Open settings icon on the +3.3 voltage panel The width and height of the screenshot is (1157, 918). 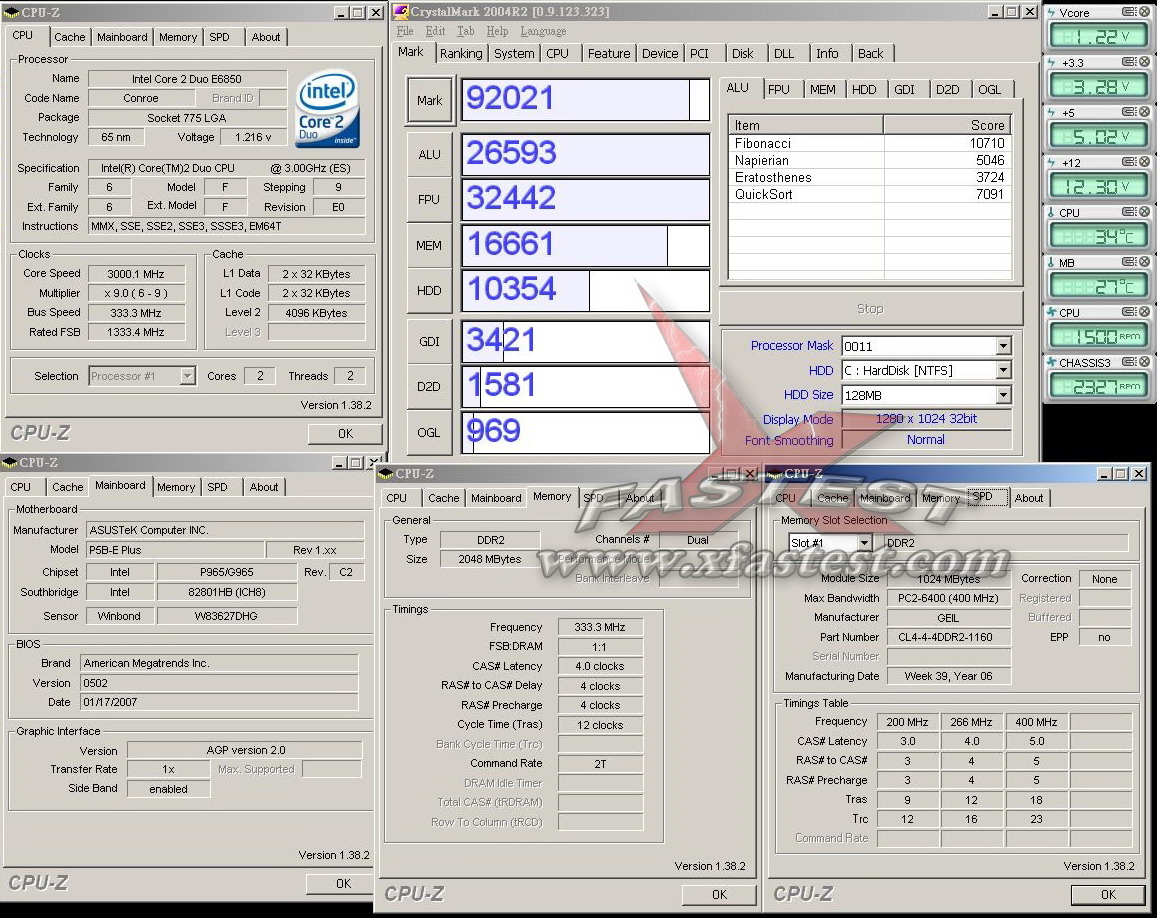click(1128, 62)
